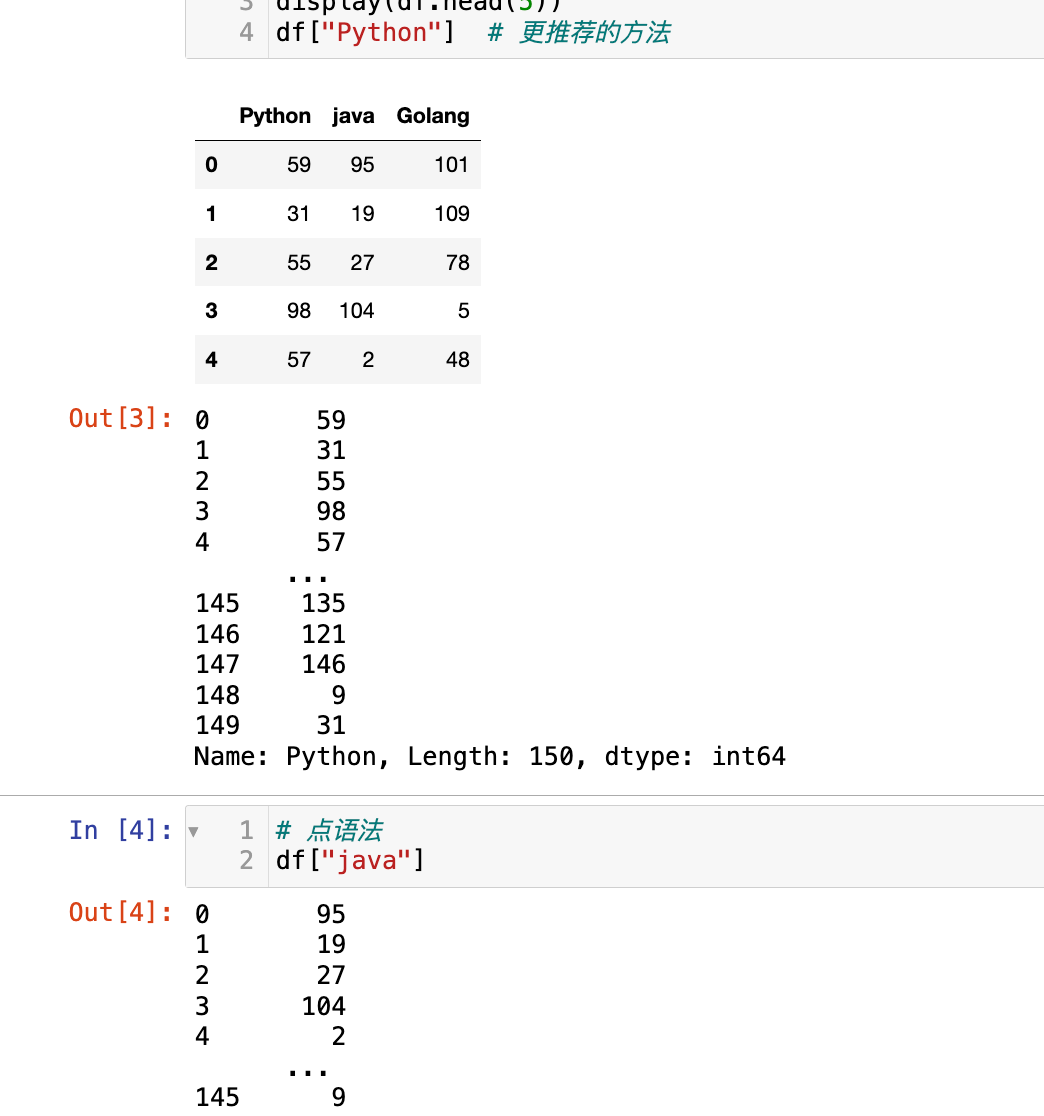Click the java value 104 in the table
The image size is (1044, 1116).
click(x=356, y=311)
